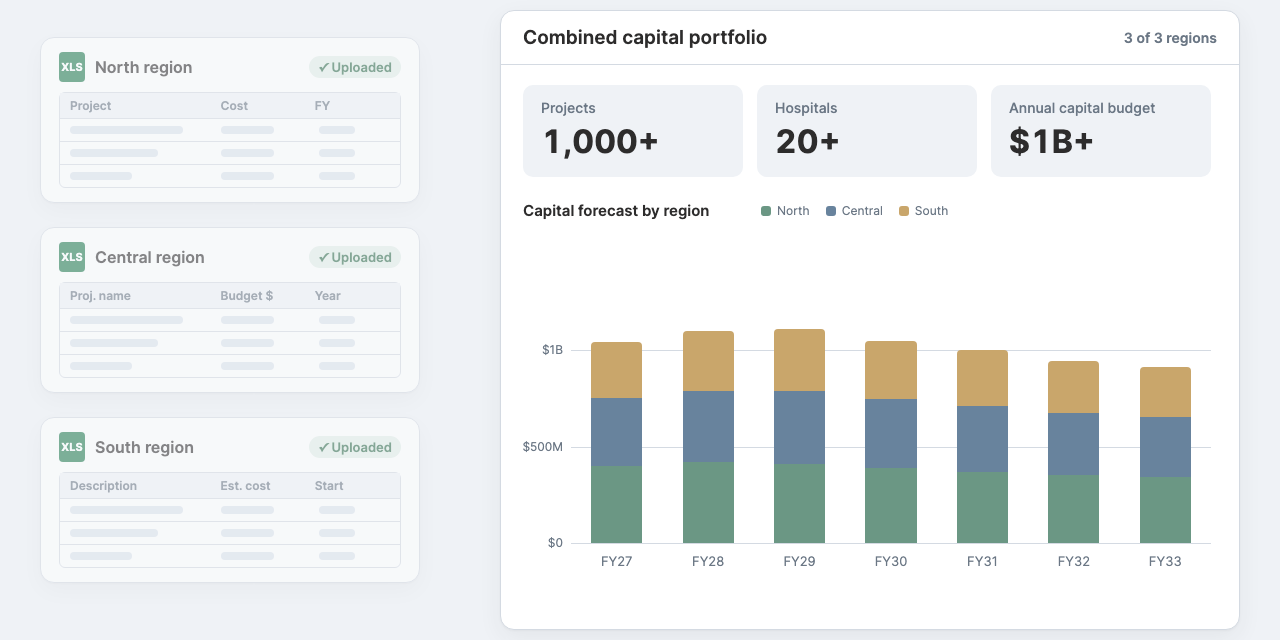Click the Description column header

[103, 486]
